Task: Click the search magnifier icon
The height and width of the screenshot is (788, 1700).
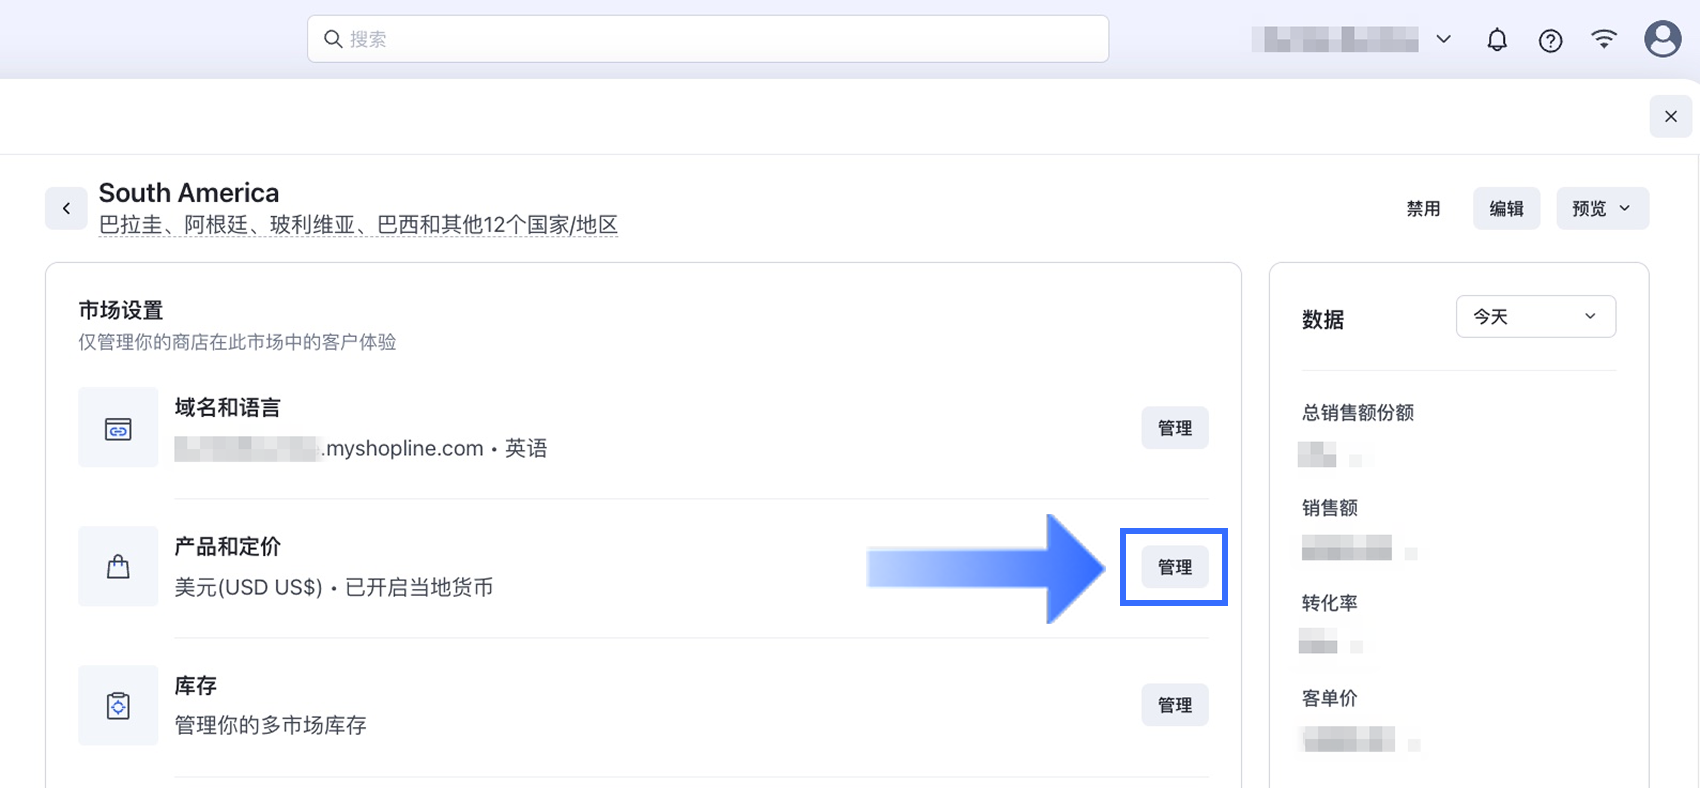Action: [x=333, y=39]
